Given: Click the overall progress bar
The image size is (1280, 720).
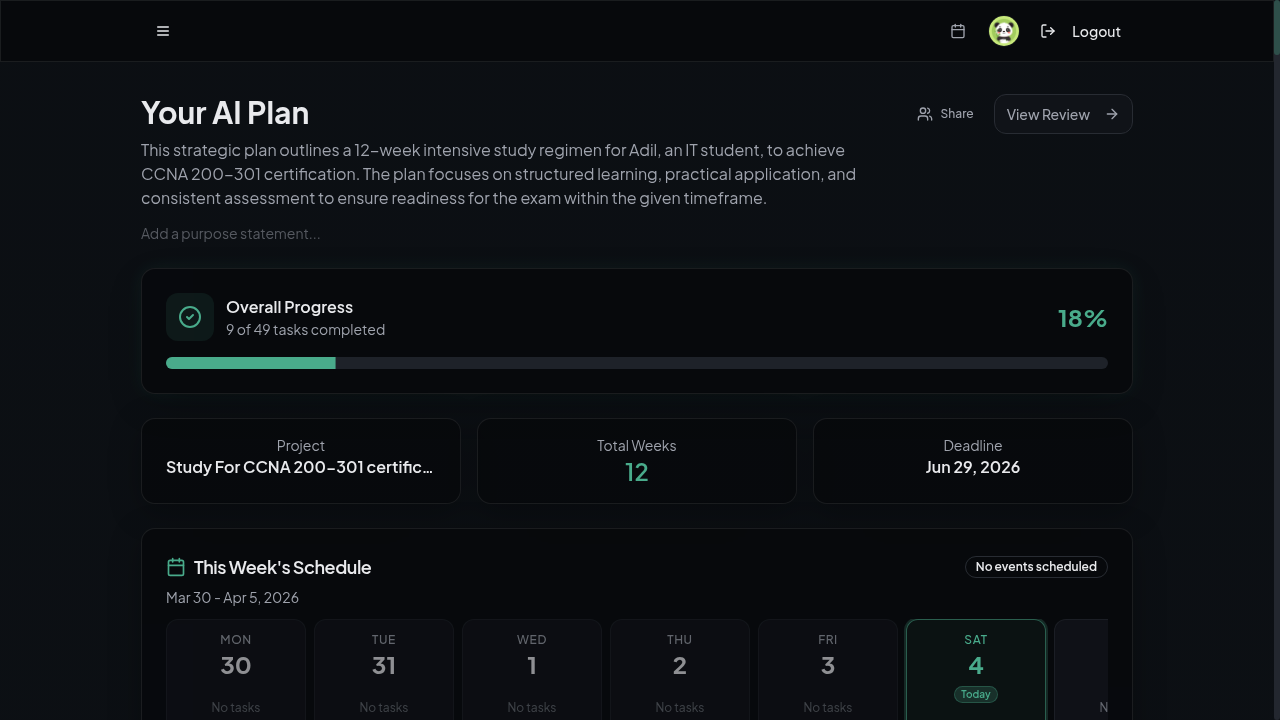Looking at the screenshot, I should point(636,363).
